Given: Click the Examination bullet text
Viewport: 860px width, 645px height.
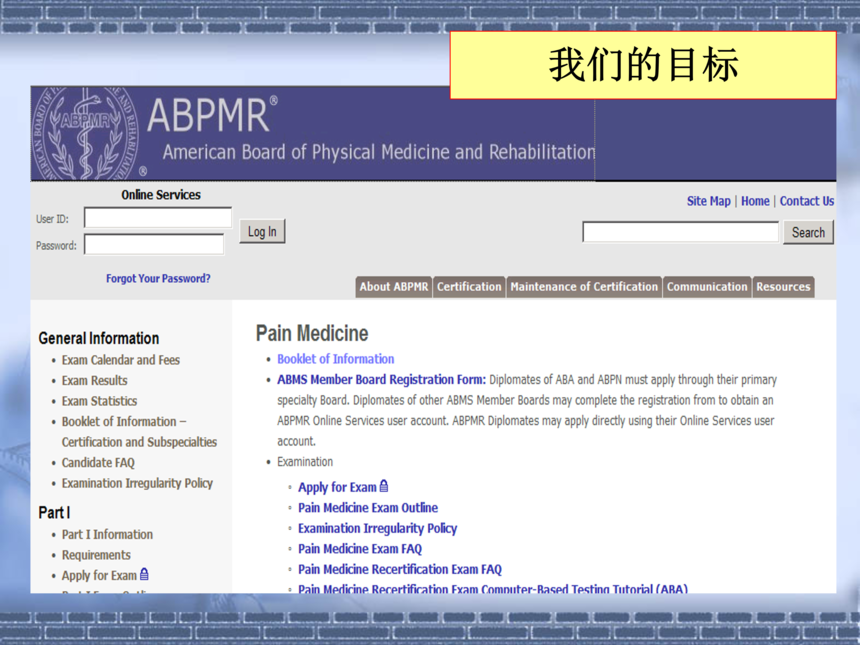Looking at the screenshot, I should coord(305,462).
